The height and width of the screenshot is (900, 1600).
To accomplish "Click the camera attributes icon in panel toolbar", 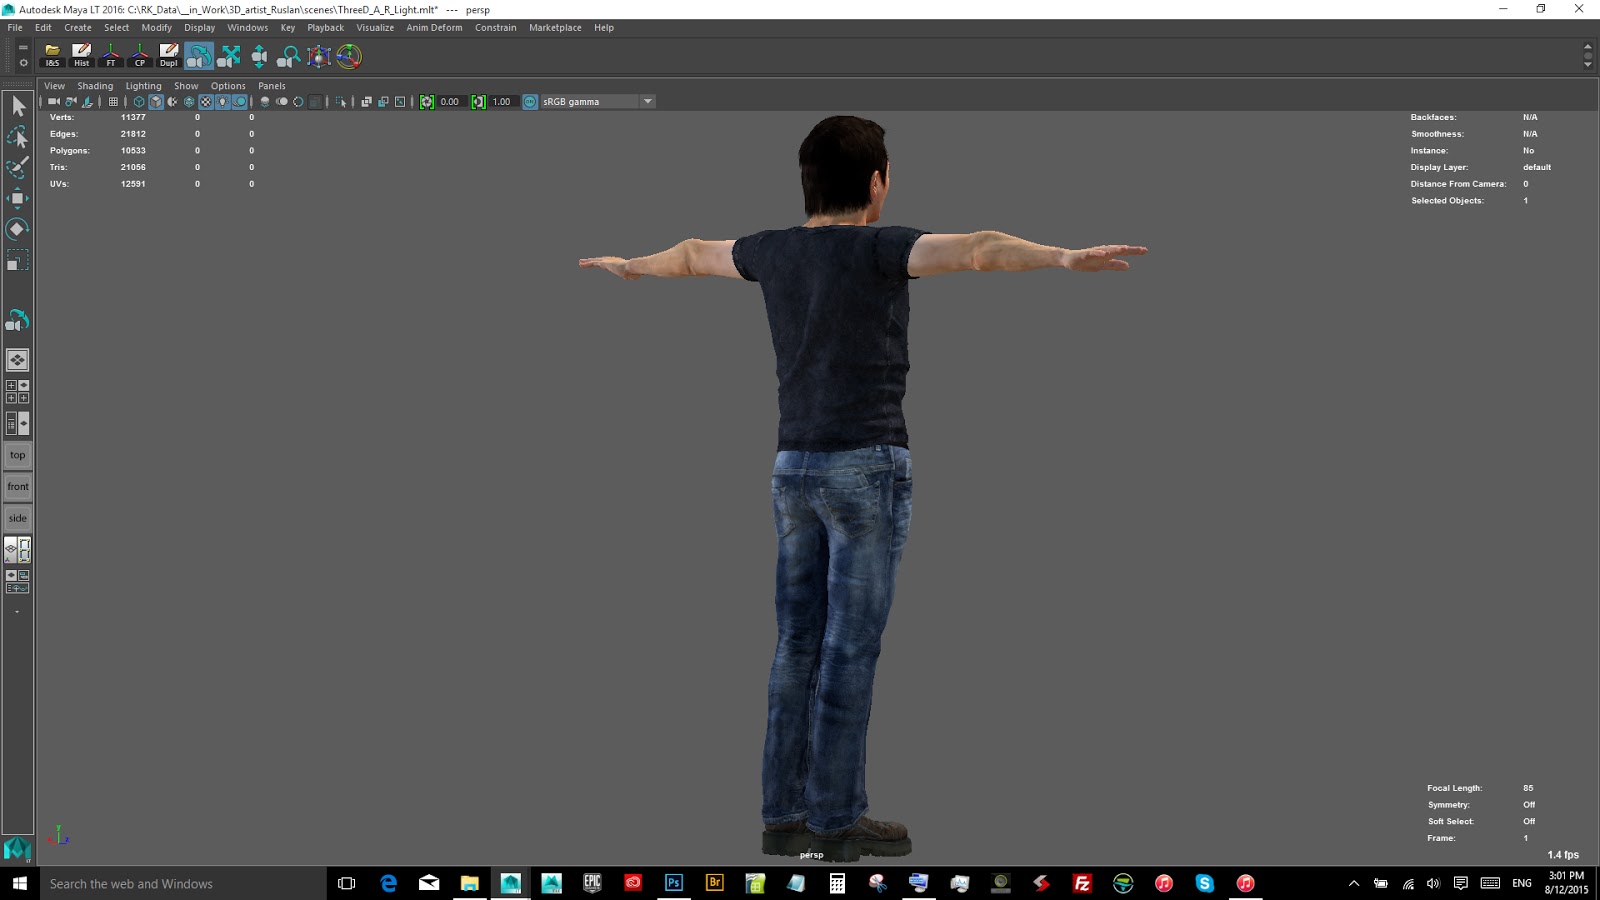I will click(x=71, y=102).
